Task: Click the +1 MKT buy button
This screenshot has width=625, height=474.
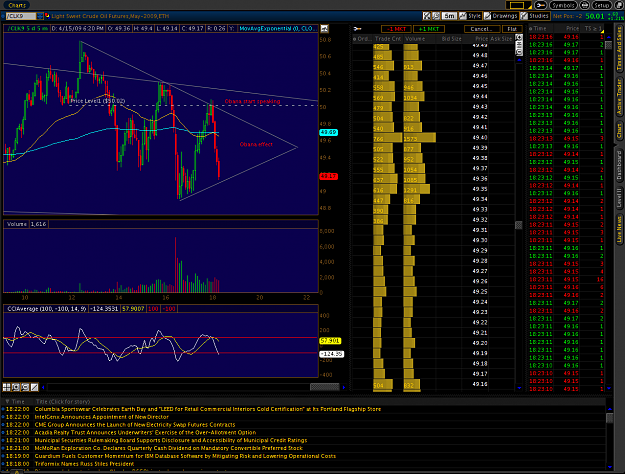Action: [x=429, y=29]
